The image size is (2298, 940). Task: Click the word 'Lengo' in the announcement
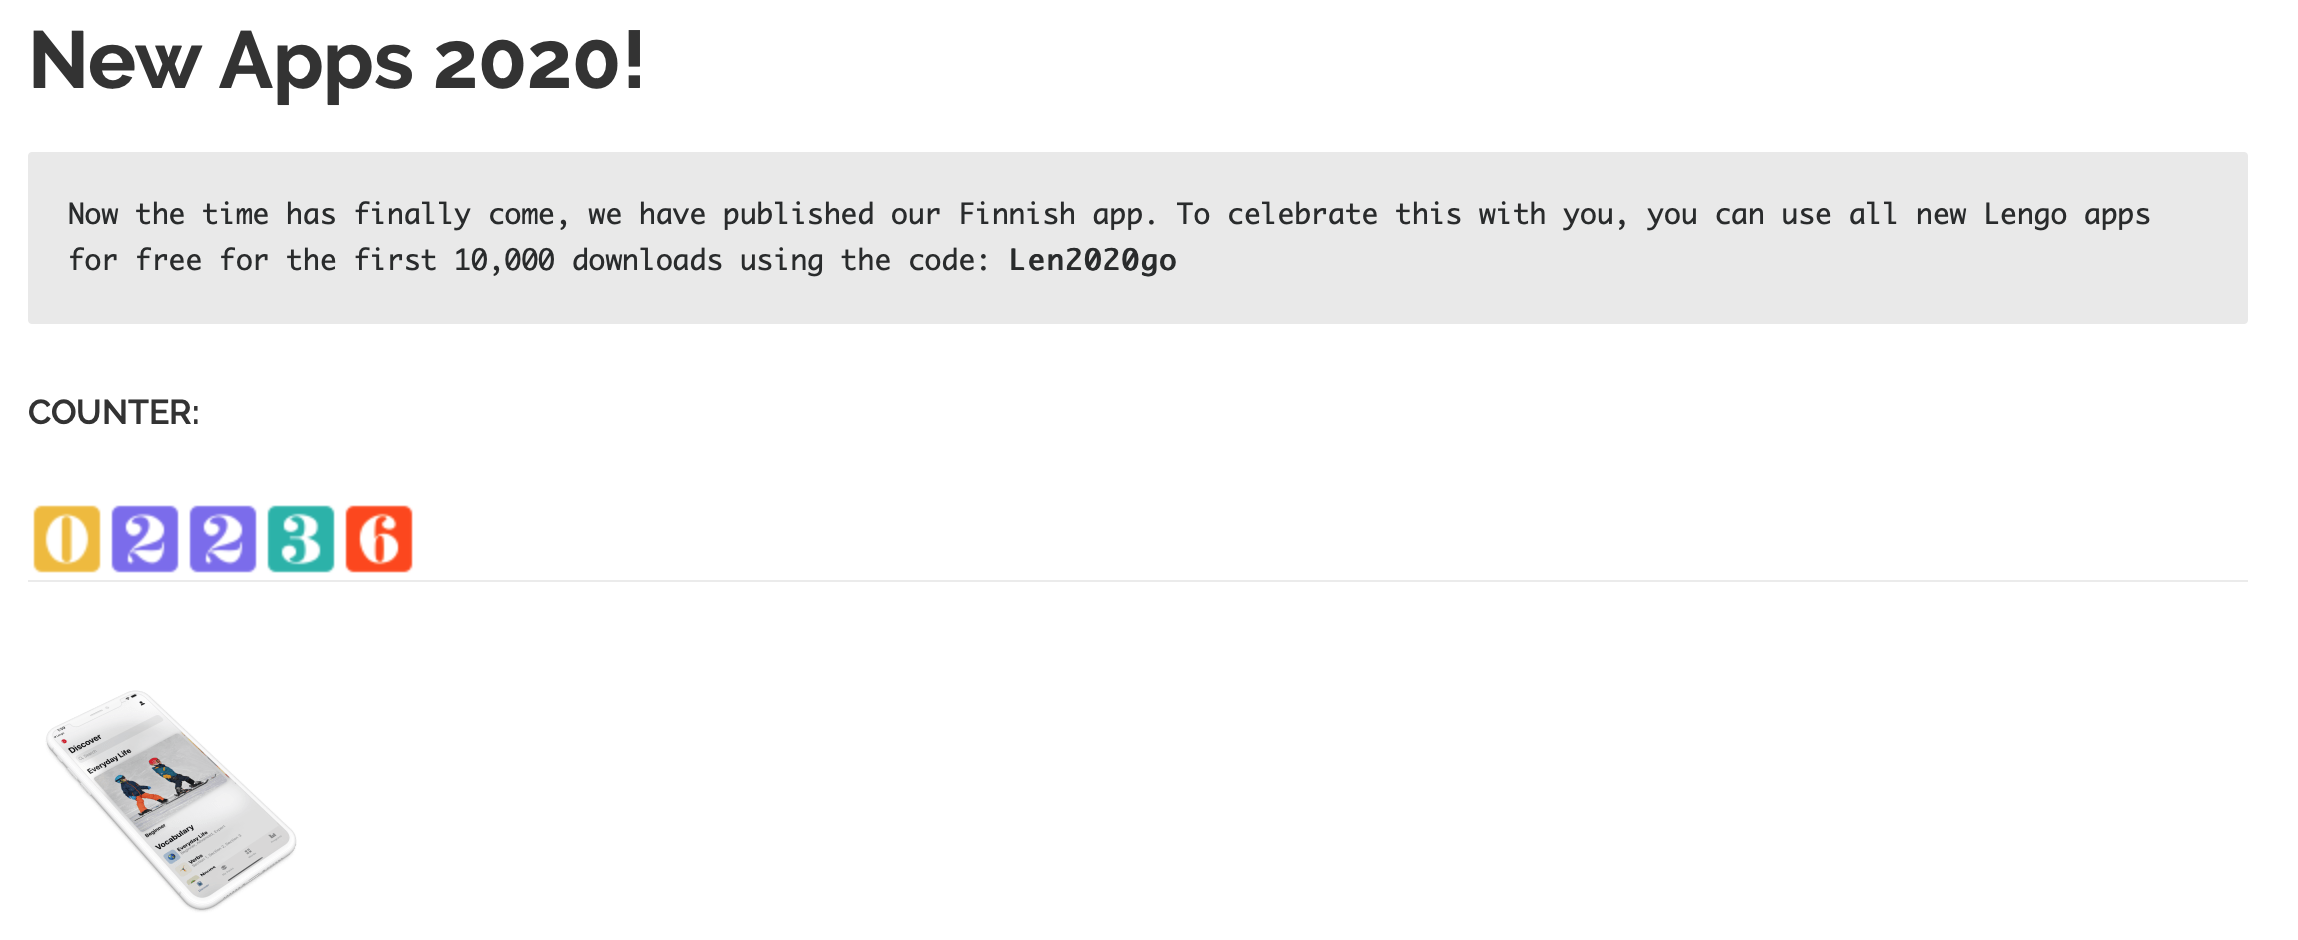pos(2024,214)
